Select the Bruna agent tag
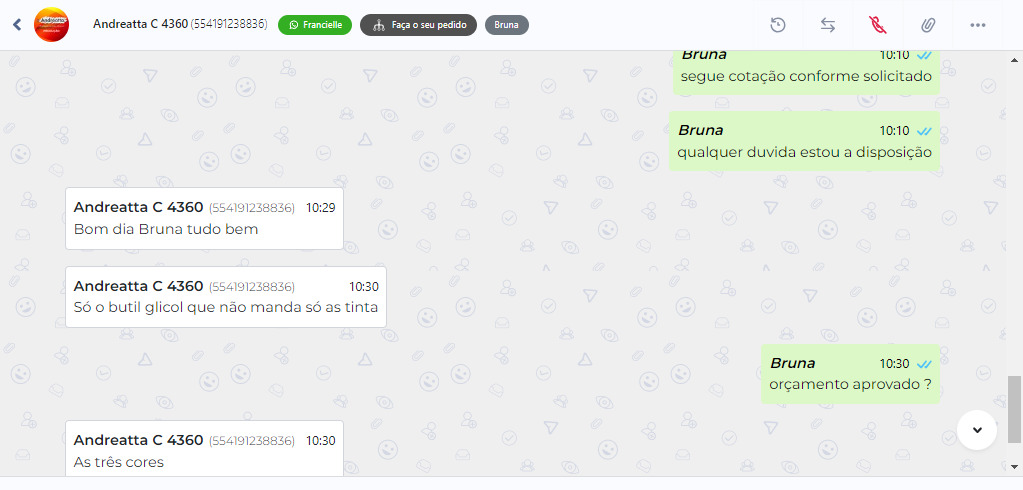 [507, 25]
